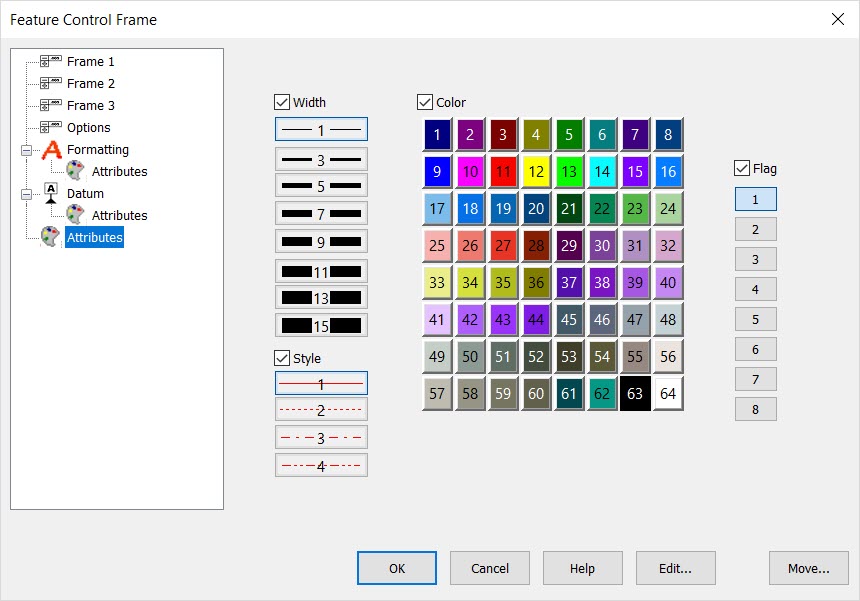Select color swatch 20 dark green

(536, 208)
